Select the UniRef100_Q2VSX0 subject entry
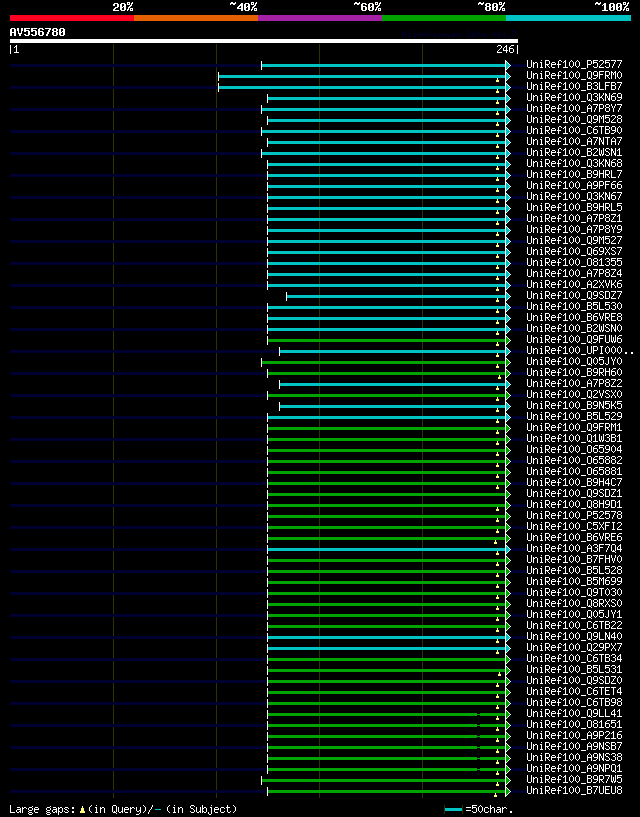Viewport: 640px width, 817px height. pos(574,394)
